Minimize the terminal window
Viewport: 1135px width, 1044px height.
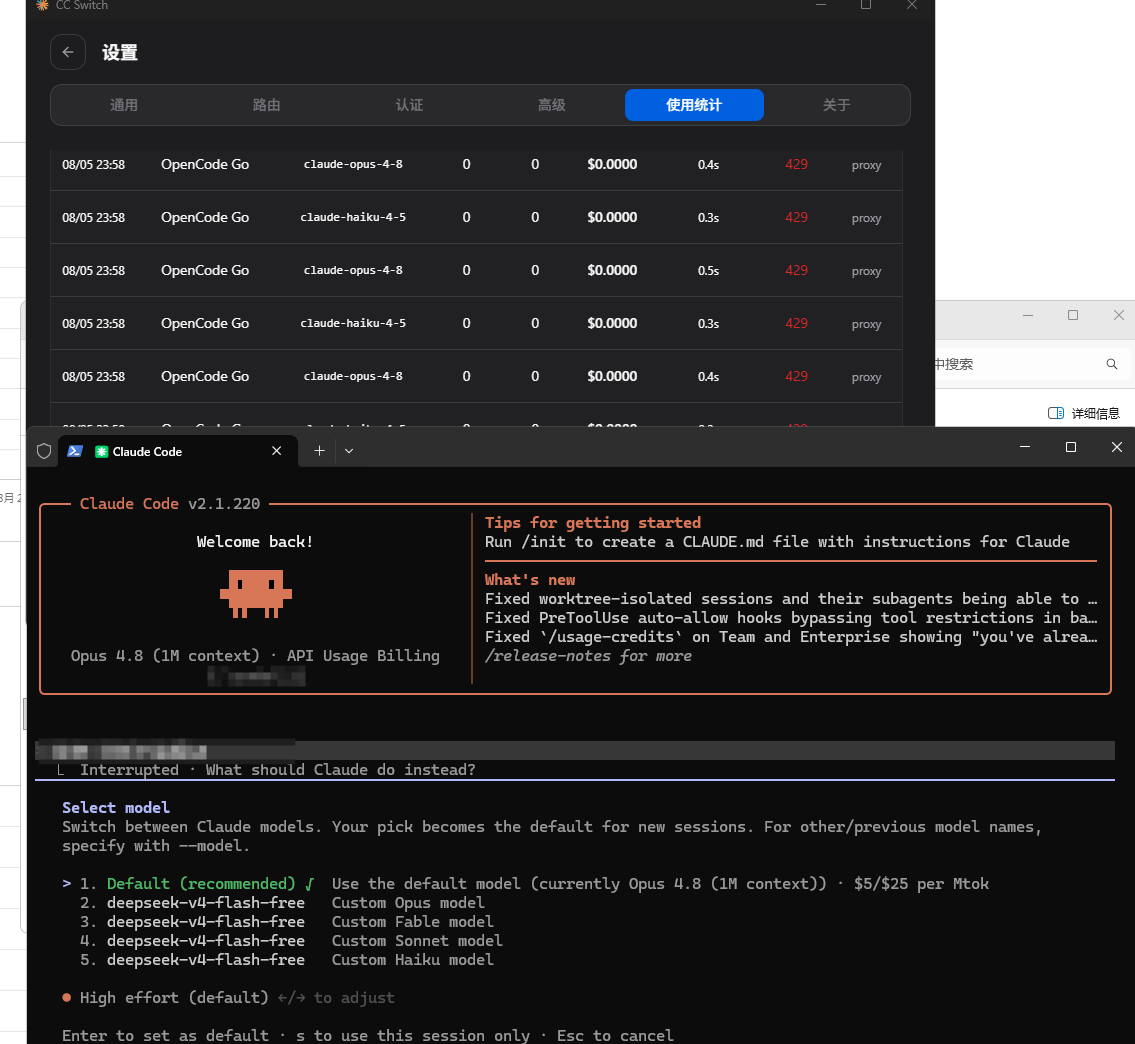(x=1025, y=447)
